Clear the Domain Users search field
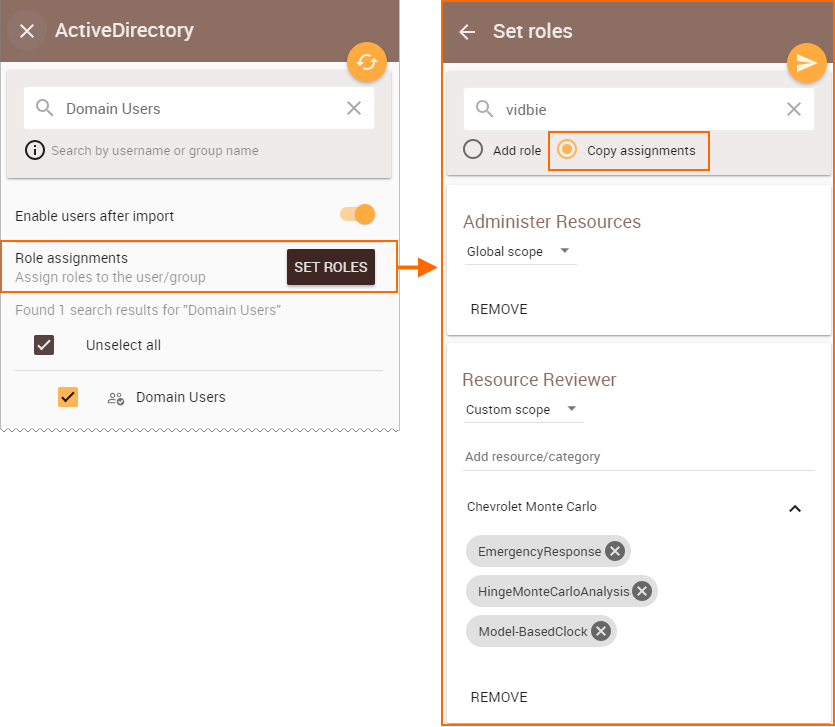Screen dimensions: 835x727 (354, 108)
